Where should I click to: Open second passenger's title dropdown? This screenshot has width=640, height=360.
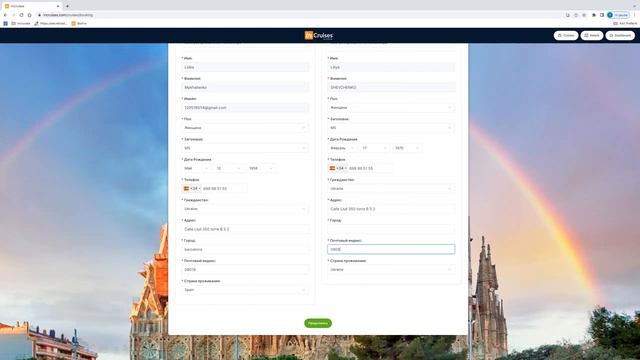[391, 128]
